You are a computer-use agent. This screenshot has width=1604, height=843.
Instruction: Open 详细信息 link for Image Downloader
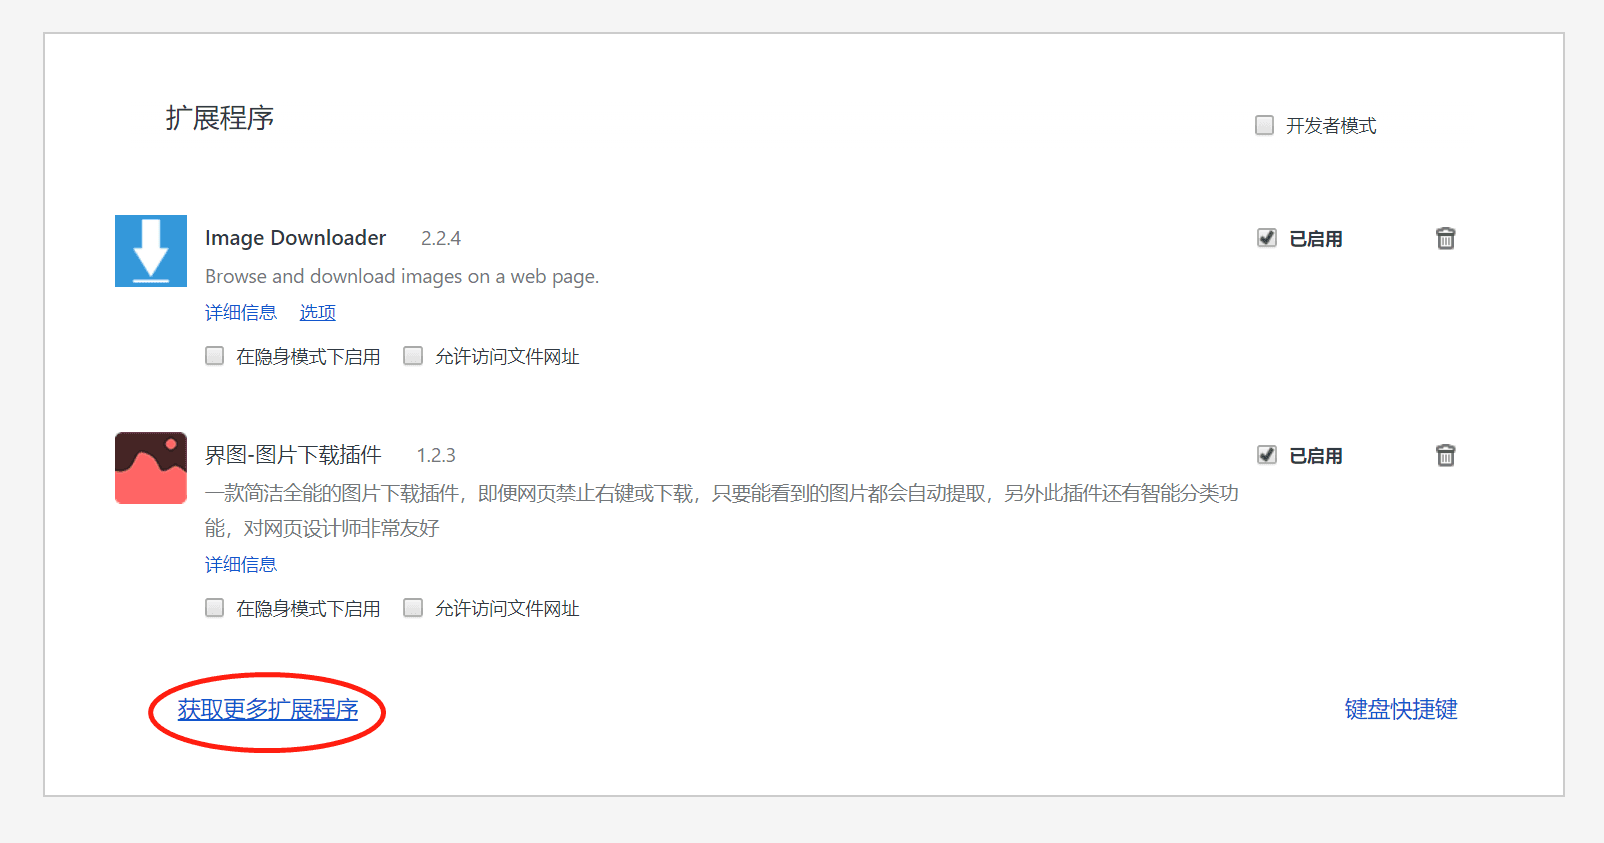(241, 313)
